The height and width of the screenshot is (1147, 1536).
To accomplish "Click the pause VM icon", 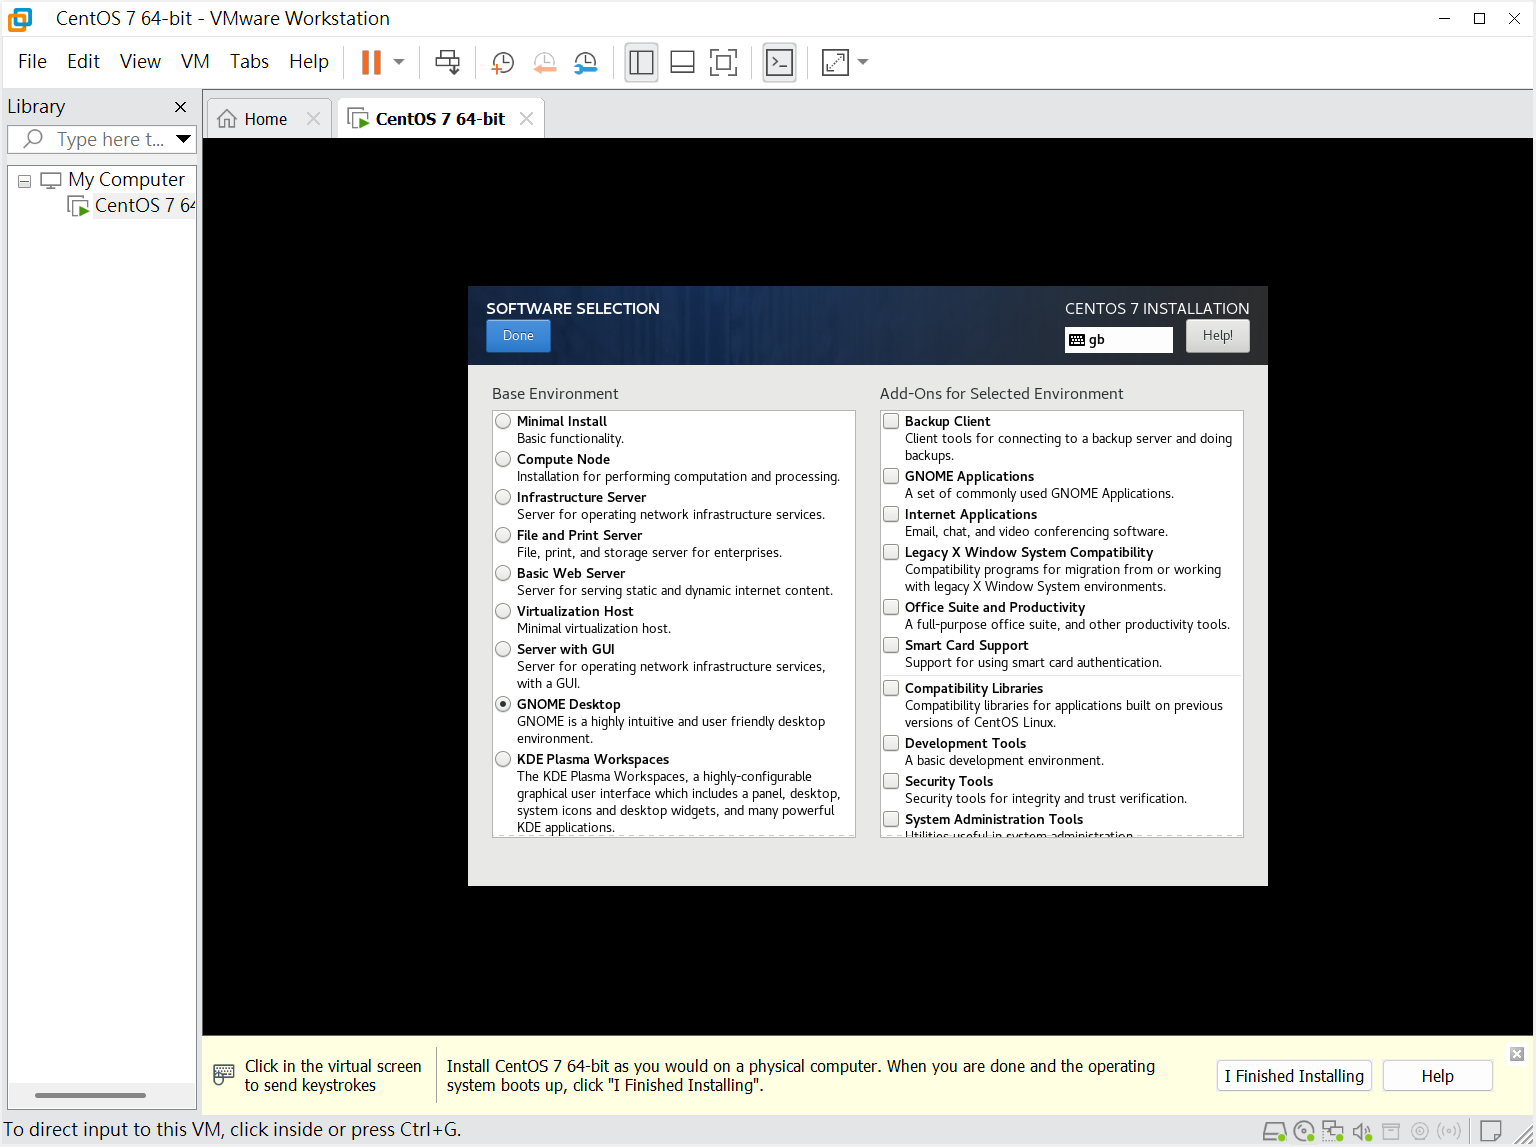I will (371, 63).
